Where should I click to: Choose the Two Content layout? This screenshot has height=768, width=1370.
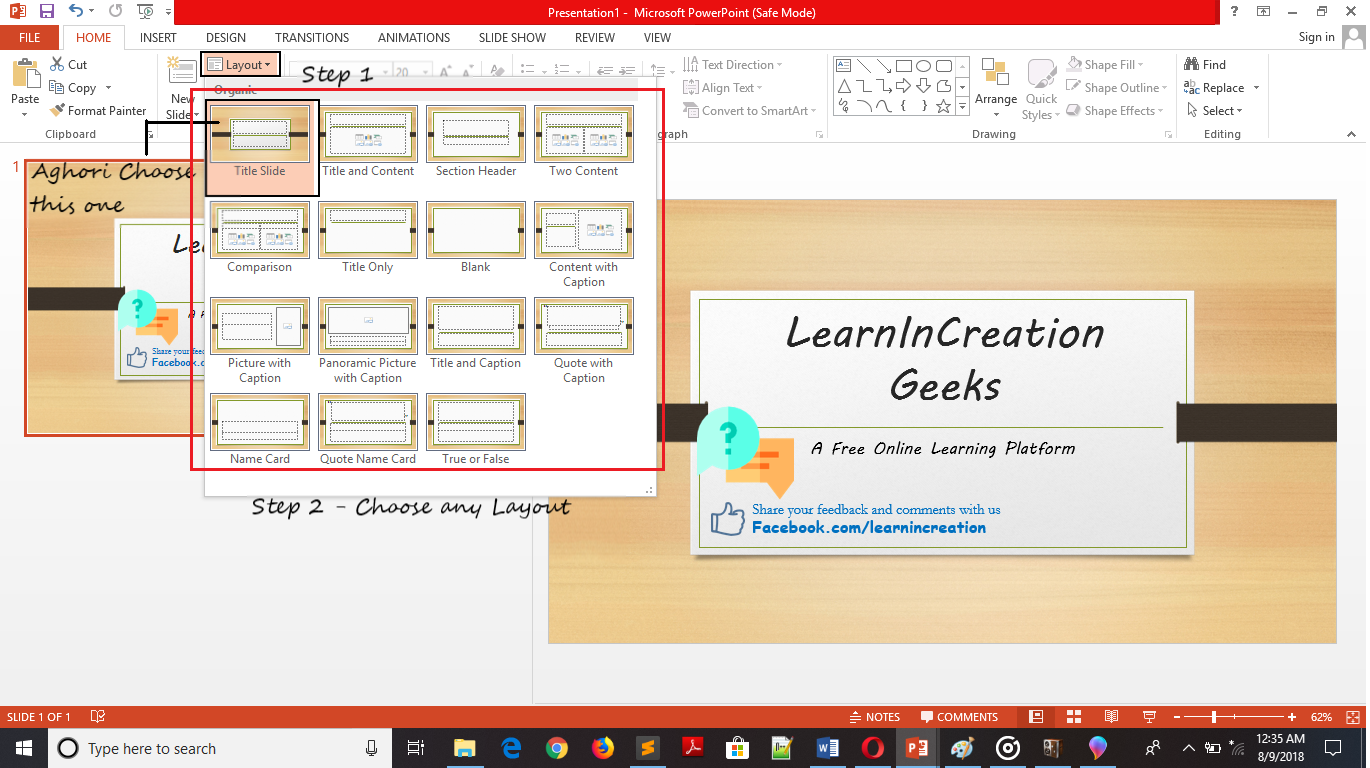point(583,142)
